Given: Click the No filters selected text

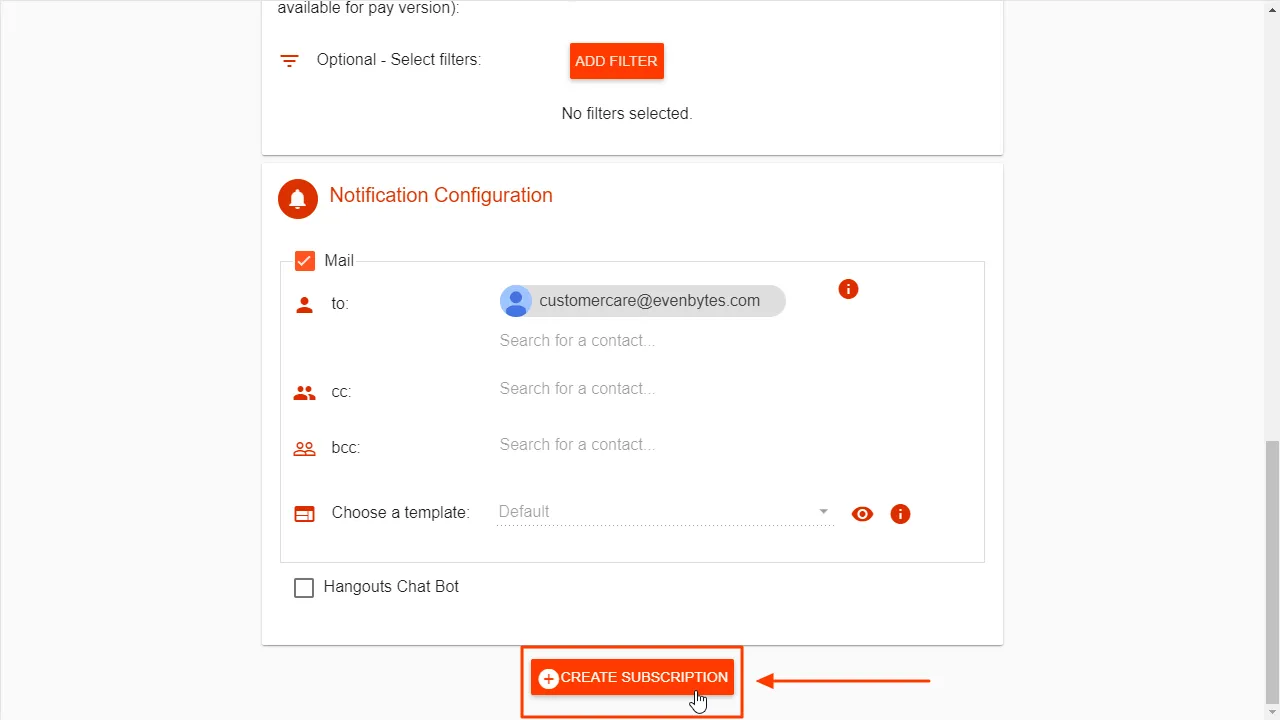Looking at the screenshot, I should [627, 114].
